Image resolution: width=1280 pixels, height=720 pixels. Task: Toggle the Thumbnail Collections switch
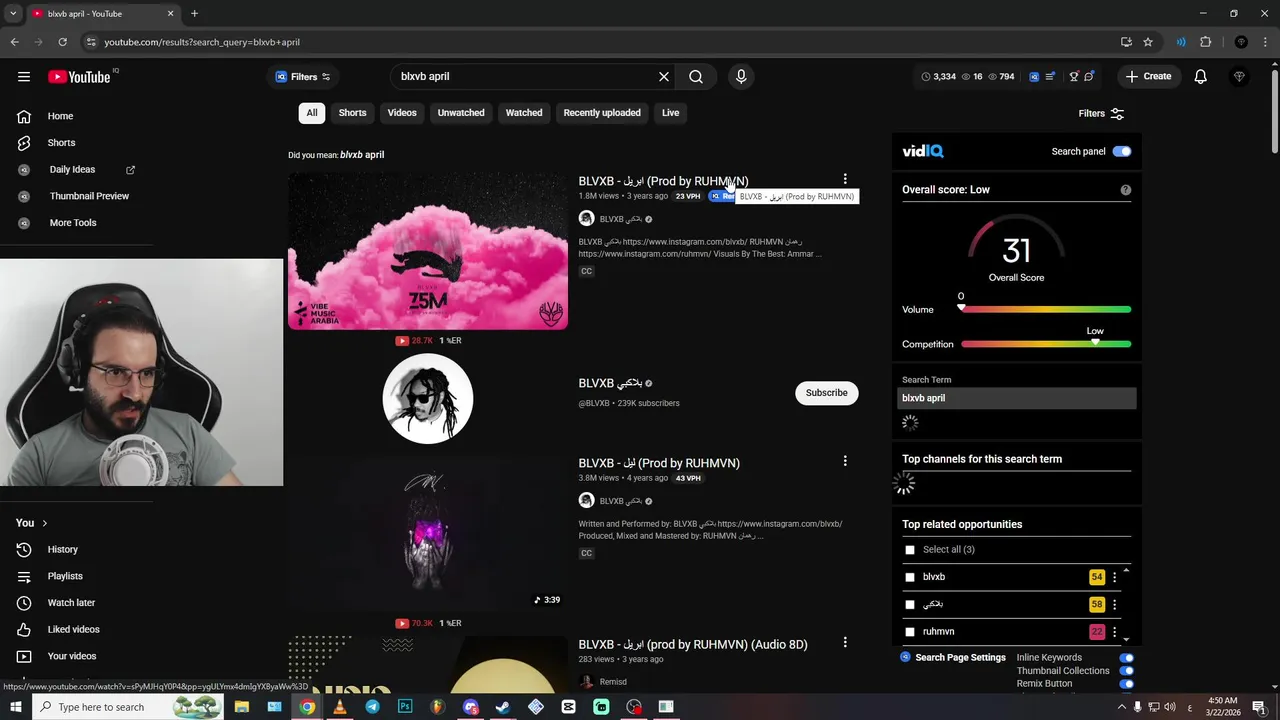[1126, 671]
